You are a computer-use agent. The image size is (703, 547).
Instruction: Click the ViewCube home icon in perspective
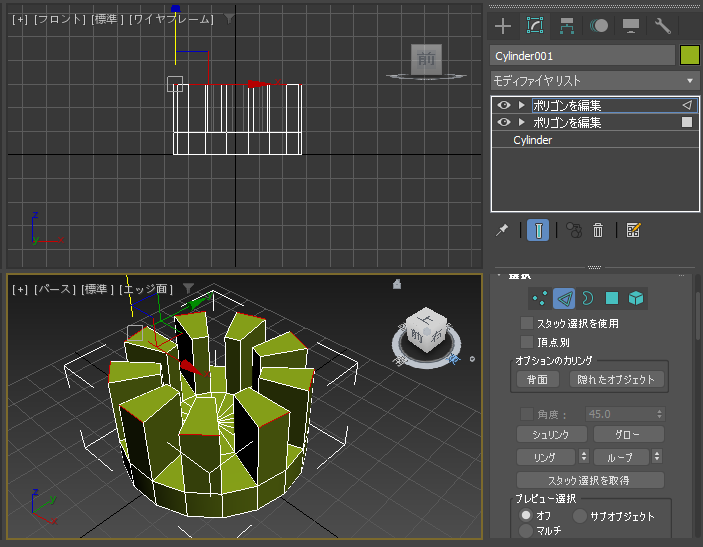[397, 284]
